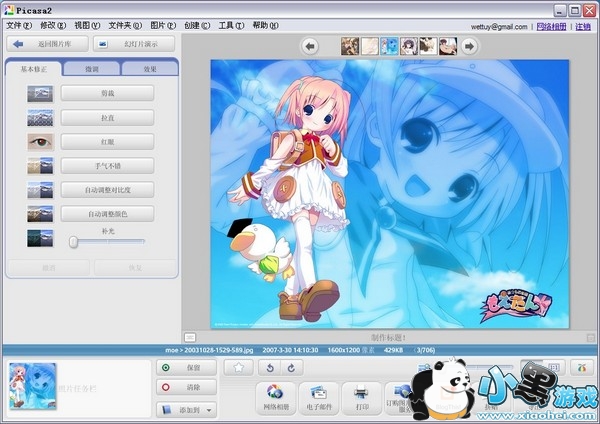Open Web Album (网络相册) upload

[x=275, y=397]
